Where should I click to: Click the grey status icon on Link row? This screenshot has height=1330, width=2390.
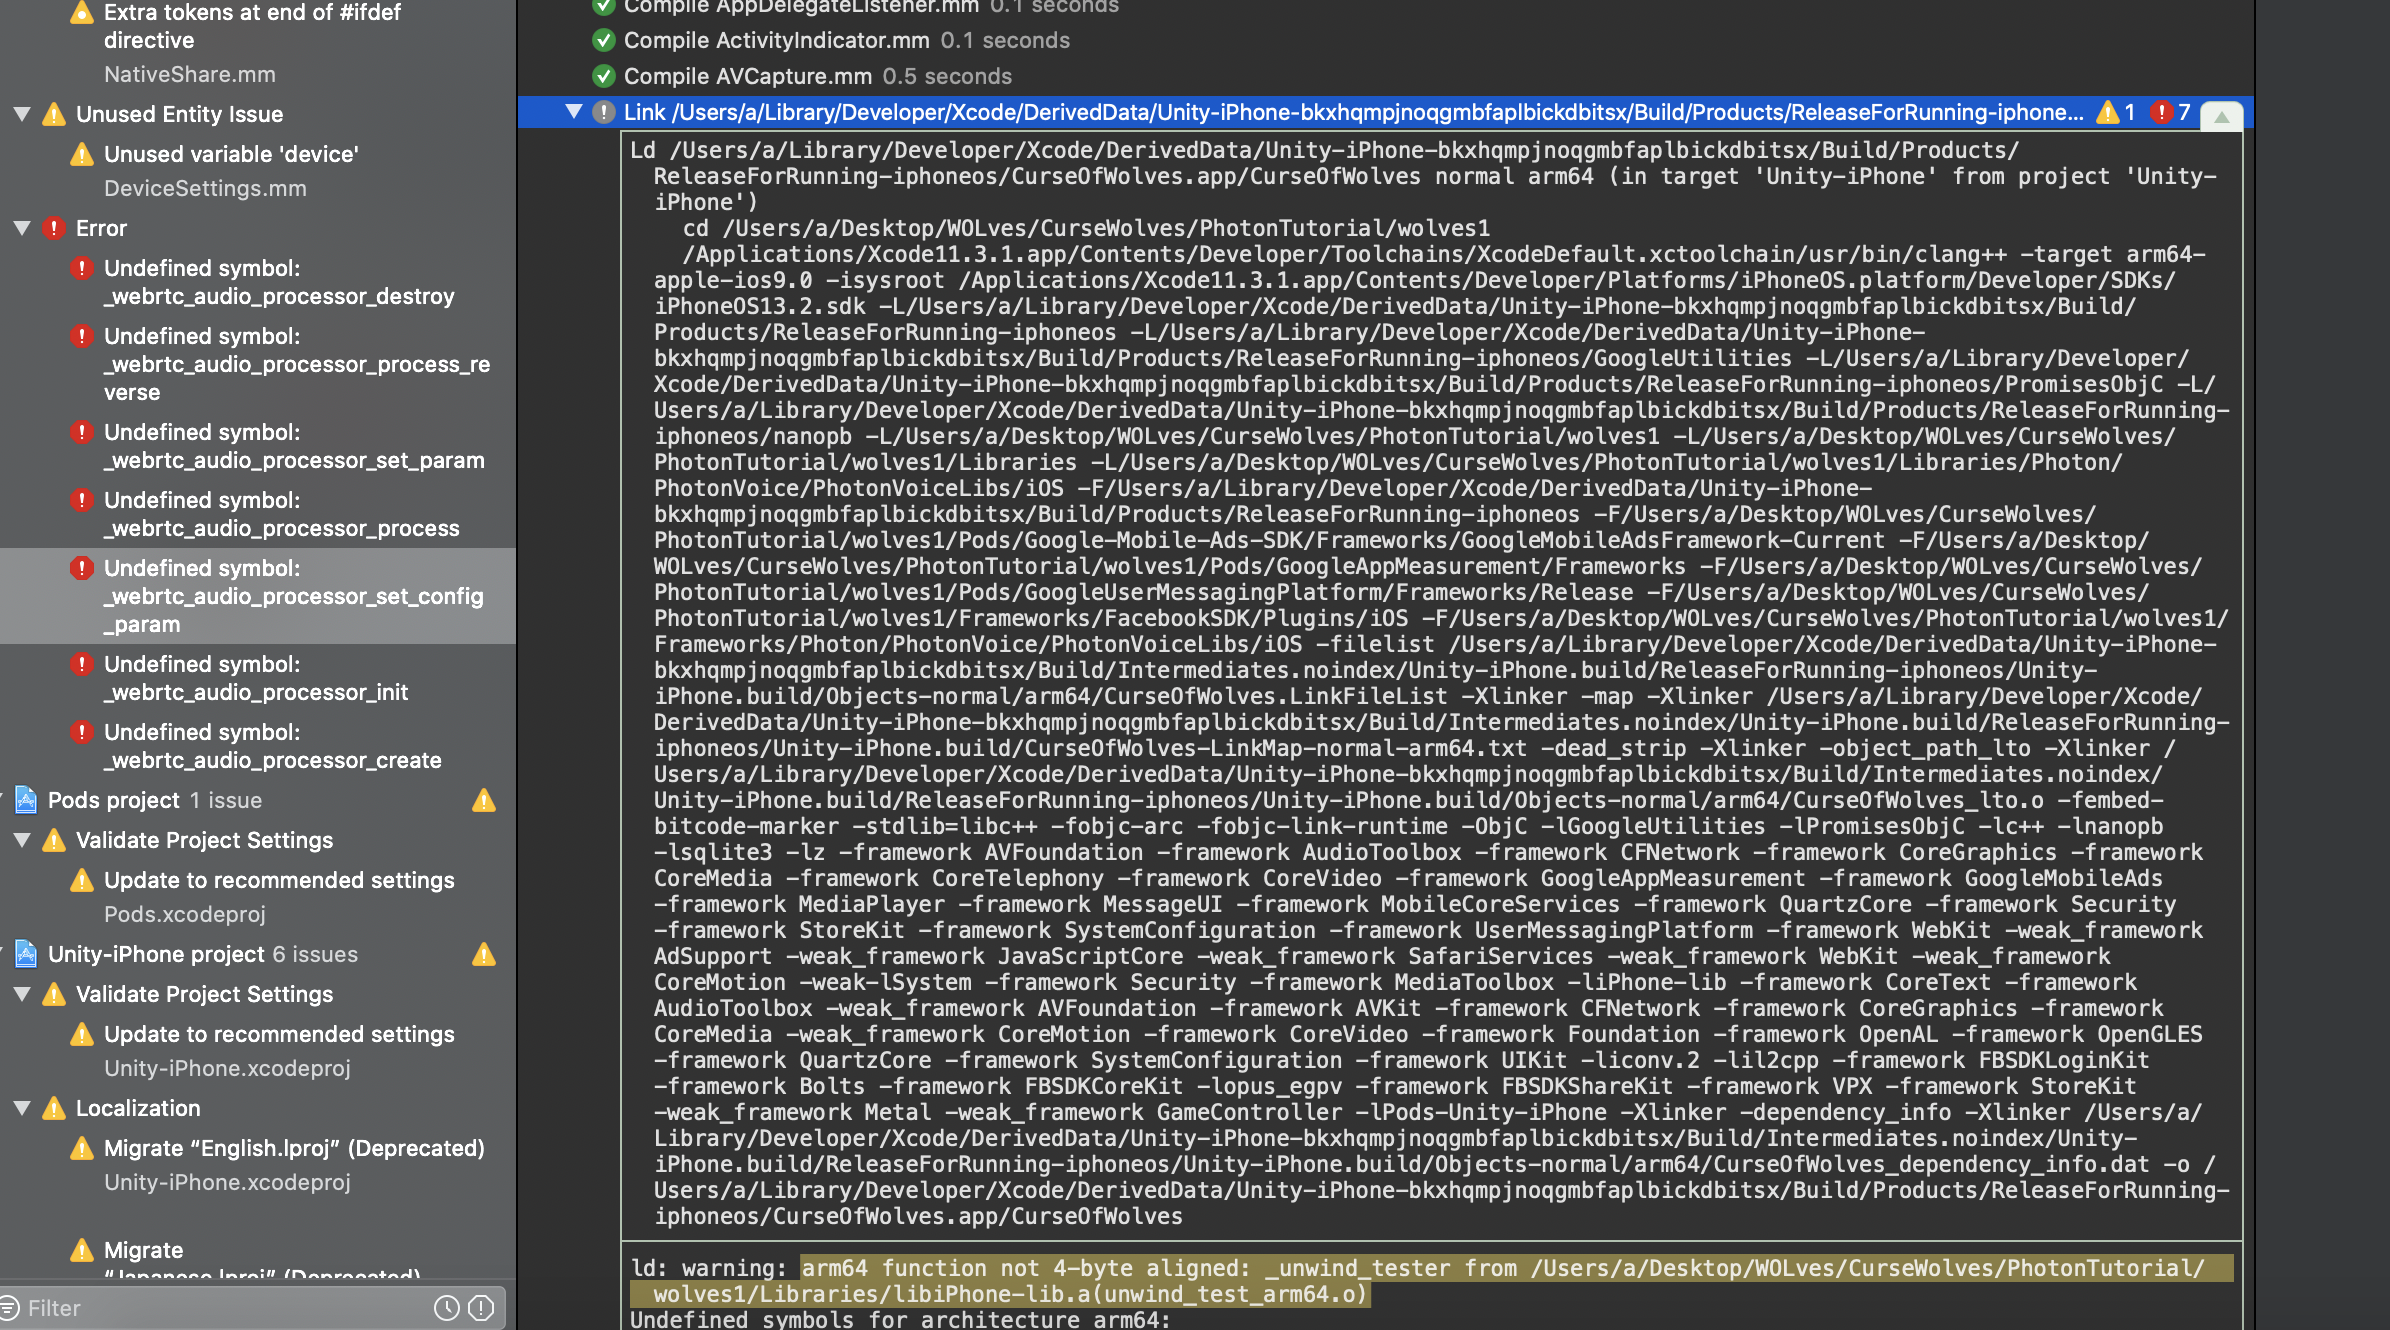(x=603, y=112)
